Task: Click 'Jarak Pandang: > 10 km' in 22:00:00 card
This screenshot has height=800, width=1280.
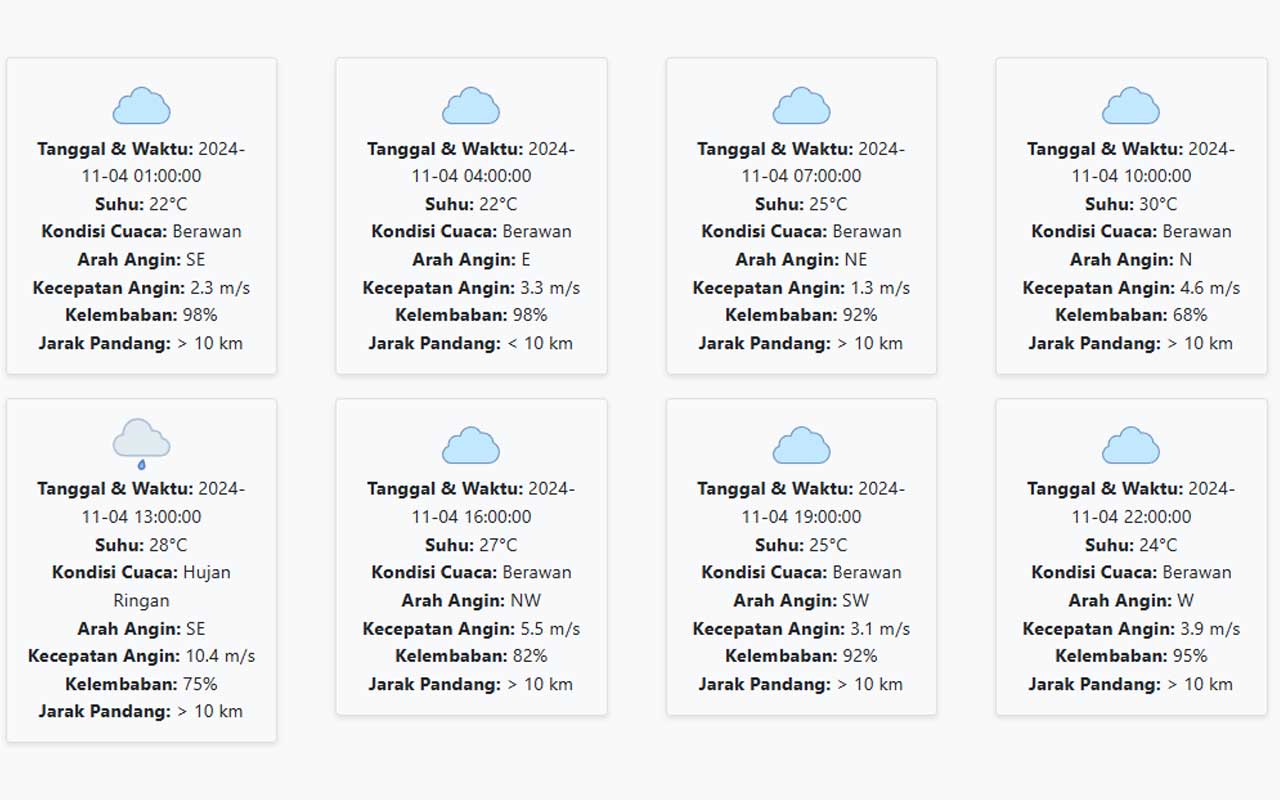Action: click(1131, 685)
